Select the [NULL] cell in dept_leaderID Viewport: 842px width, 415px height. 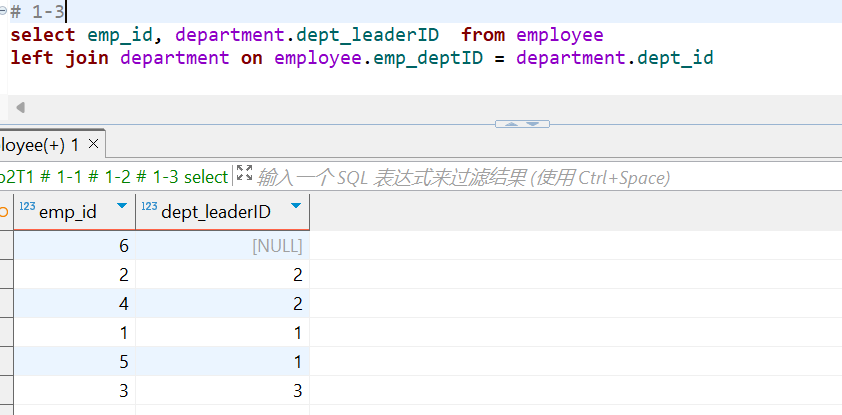coord(222,245)
